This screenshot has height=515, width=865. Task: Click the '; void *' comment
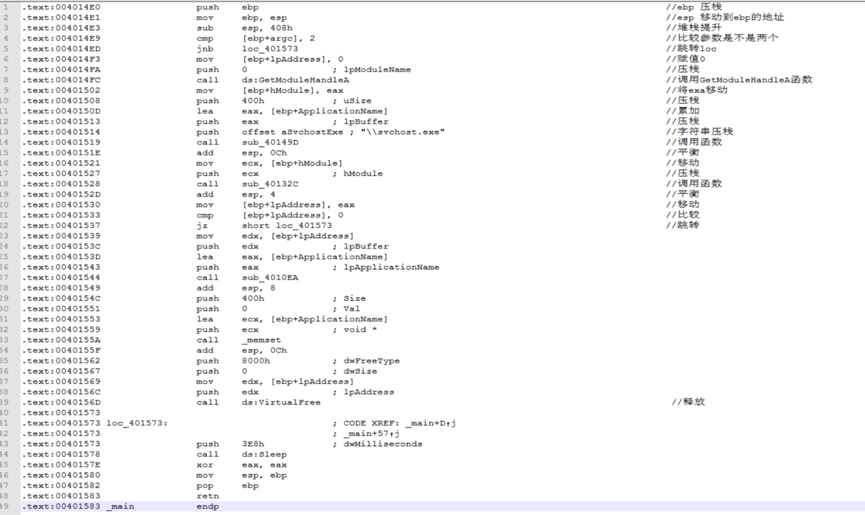(x=355, y=330)
